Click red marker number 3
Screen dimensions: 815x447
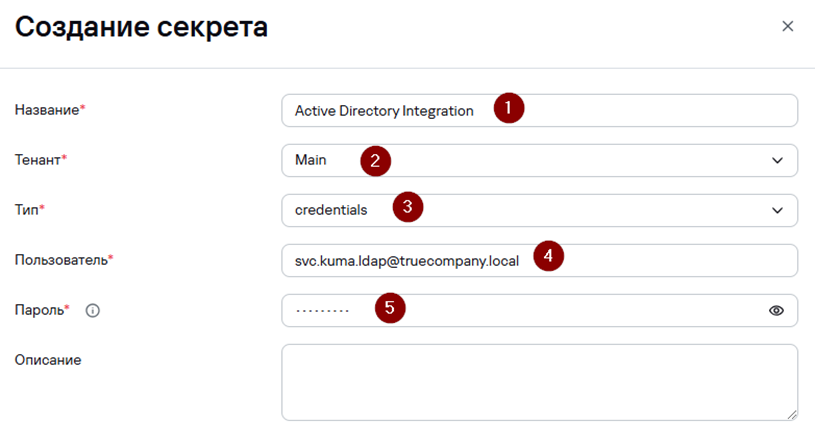pos(408,207)
